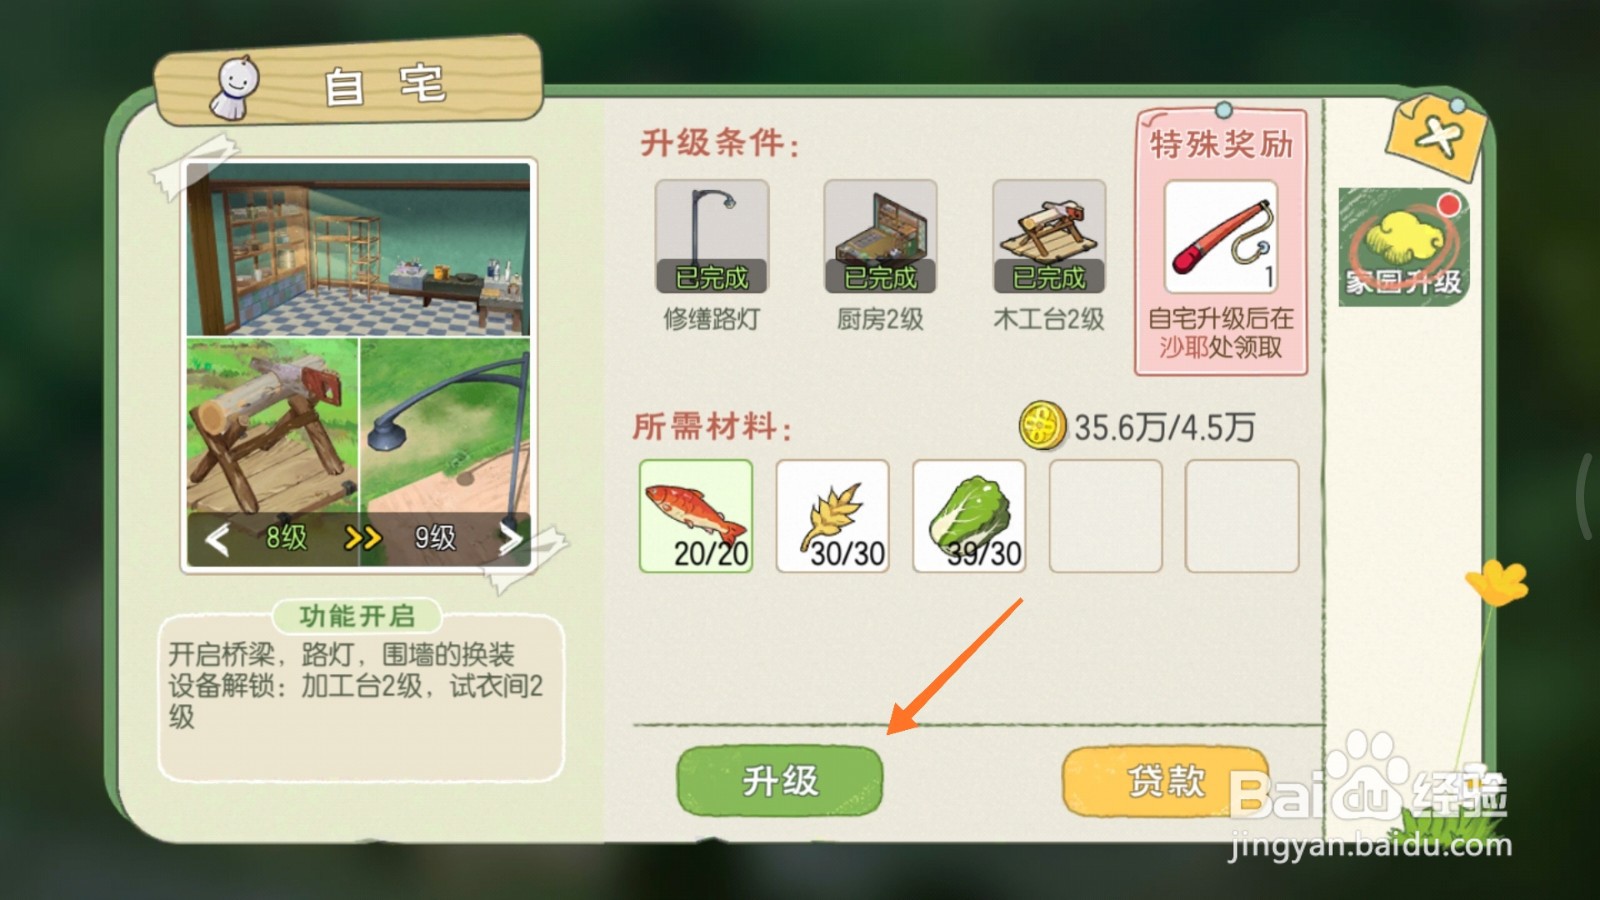The width and height of the screenshot is (1600, 900).
Task: Select the 修缮路灯 street lamp condition icon
Action: [x=712, y=236]
